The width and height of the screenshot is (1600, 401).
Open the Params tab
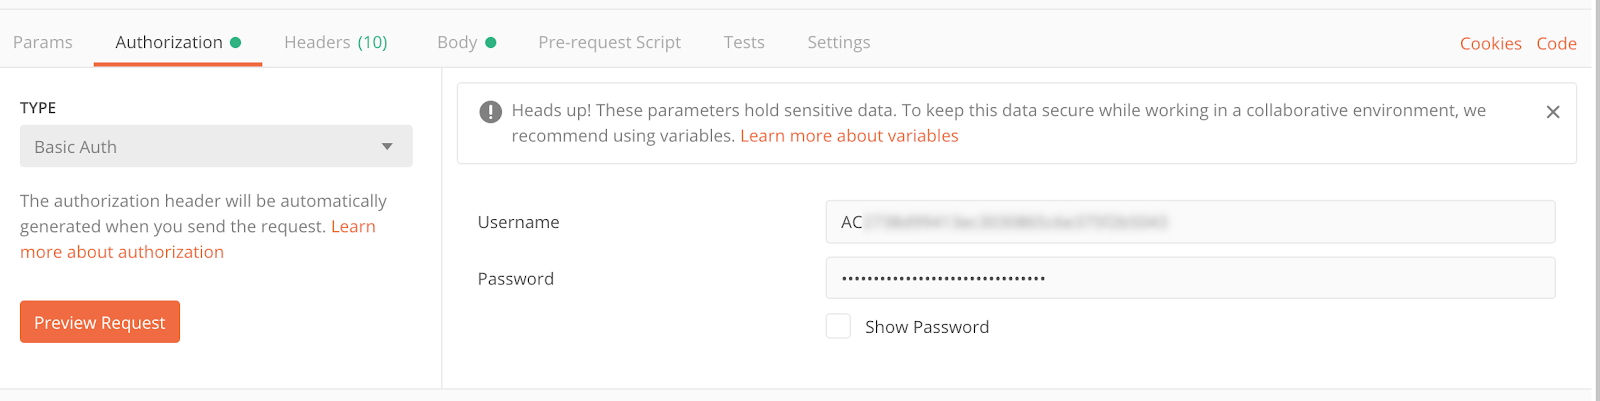[x=43, y=42]
